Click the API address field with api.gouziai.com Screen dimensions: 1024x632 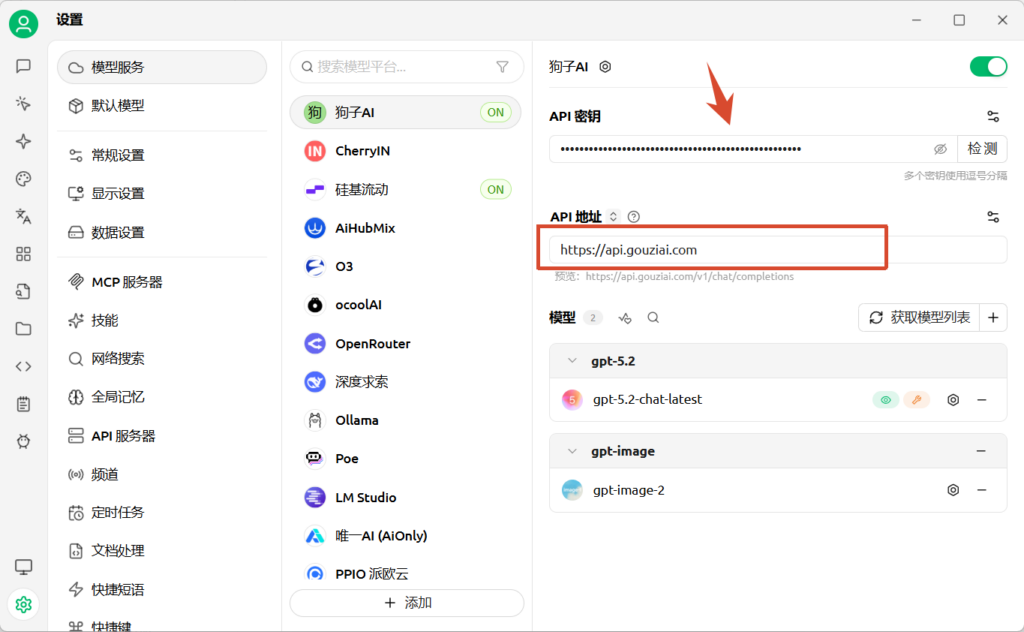point(778,250)
